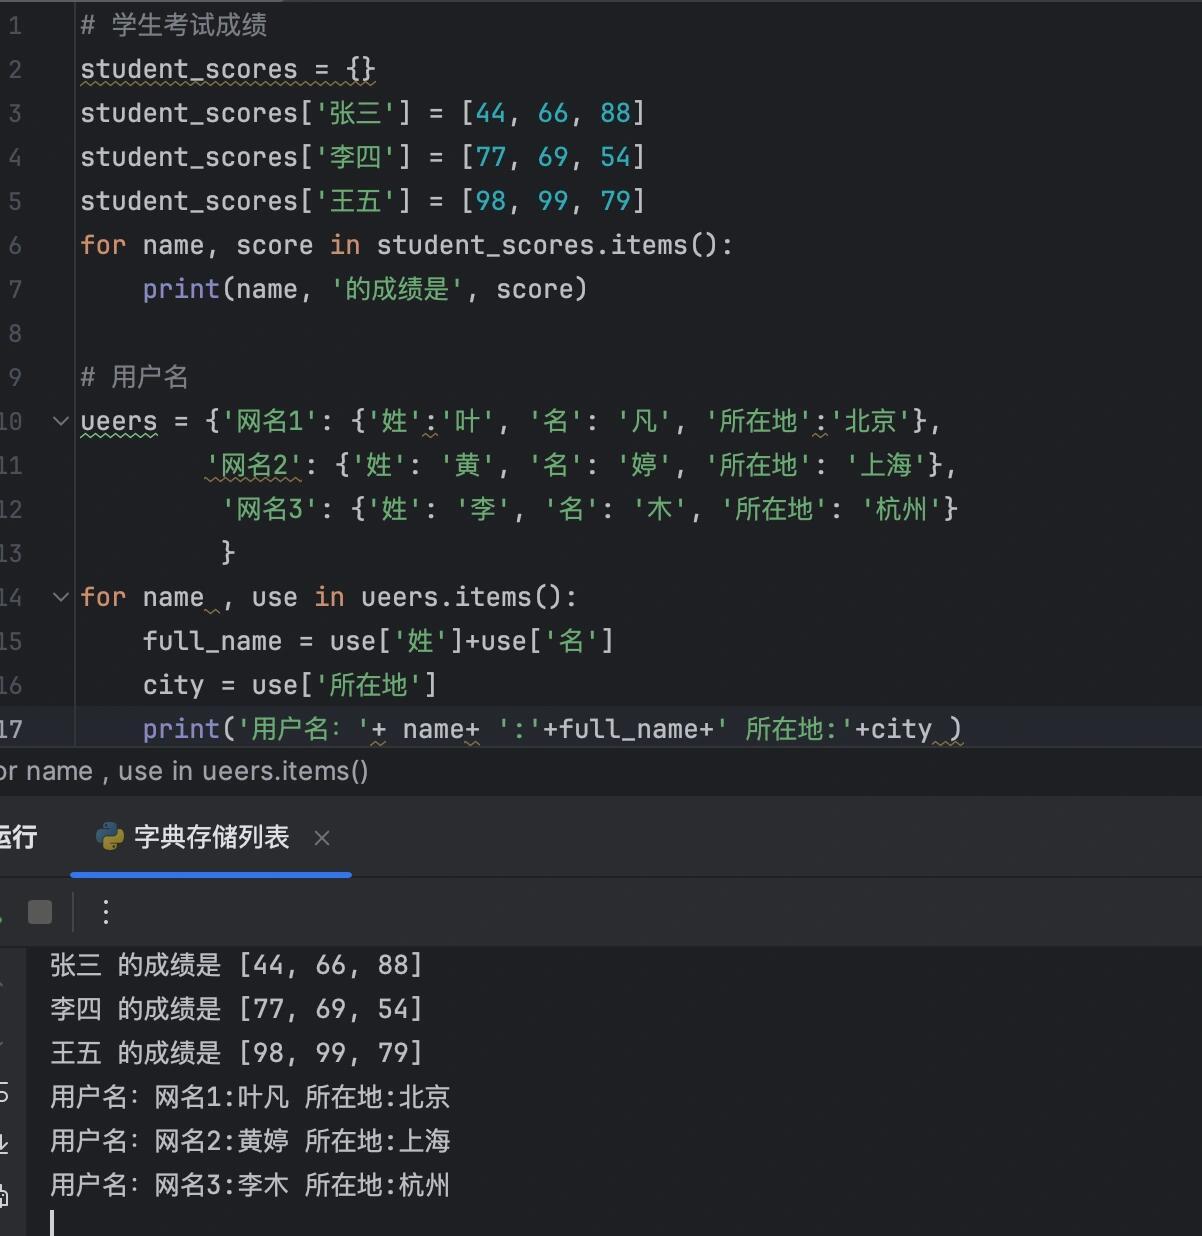Click the '张三' key in the code

pos(355,113)
